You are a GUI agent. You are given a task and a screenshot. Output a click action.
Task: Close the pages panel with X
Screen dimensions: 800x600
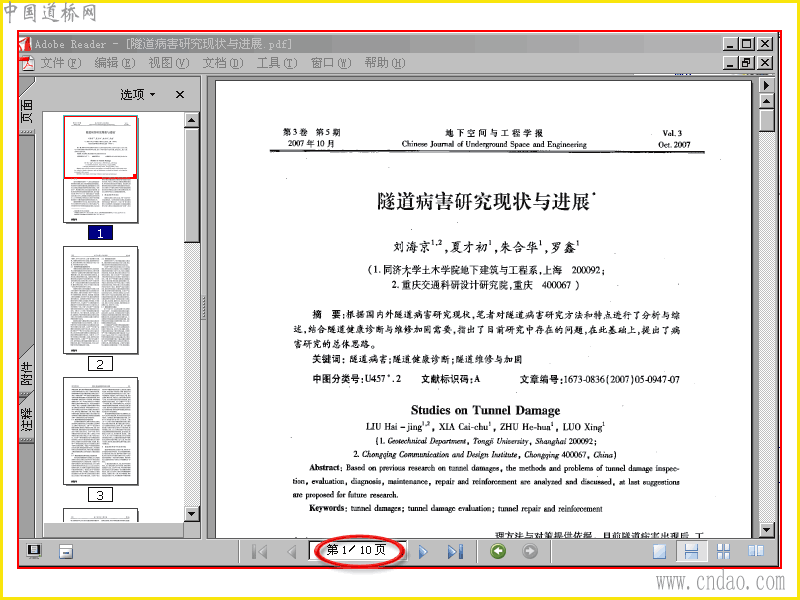point(180,94)
